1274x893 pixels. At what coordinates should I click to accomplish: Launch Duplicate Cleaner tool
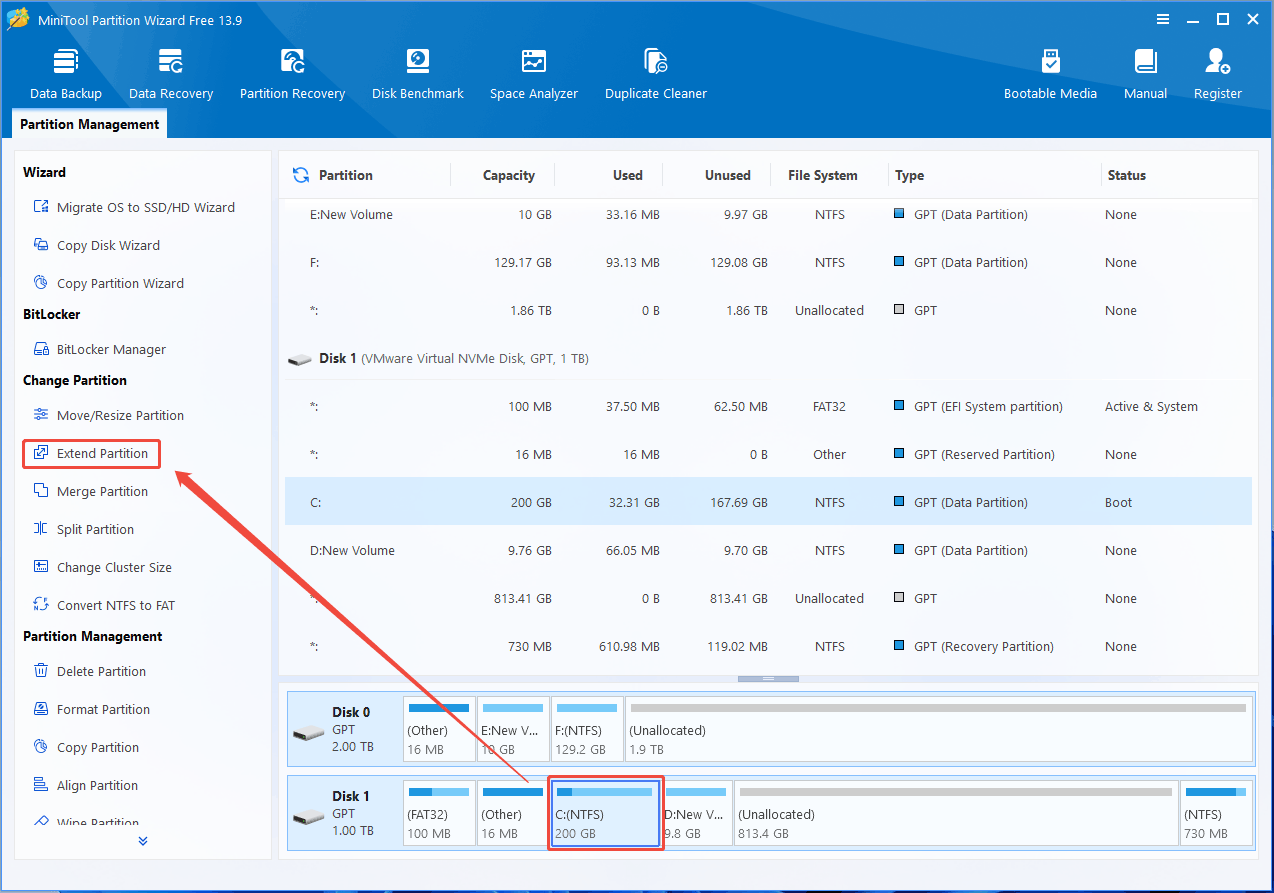click(656, 74)
